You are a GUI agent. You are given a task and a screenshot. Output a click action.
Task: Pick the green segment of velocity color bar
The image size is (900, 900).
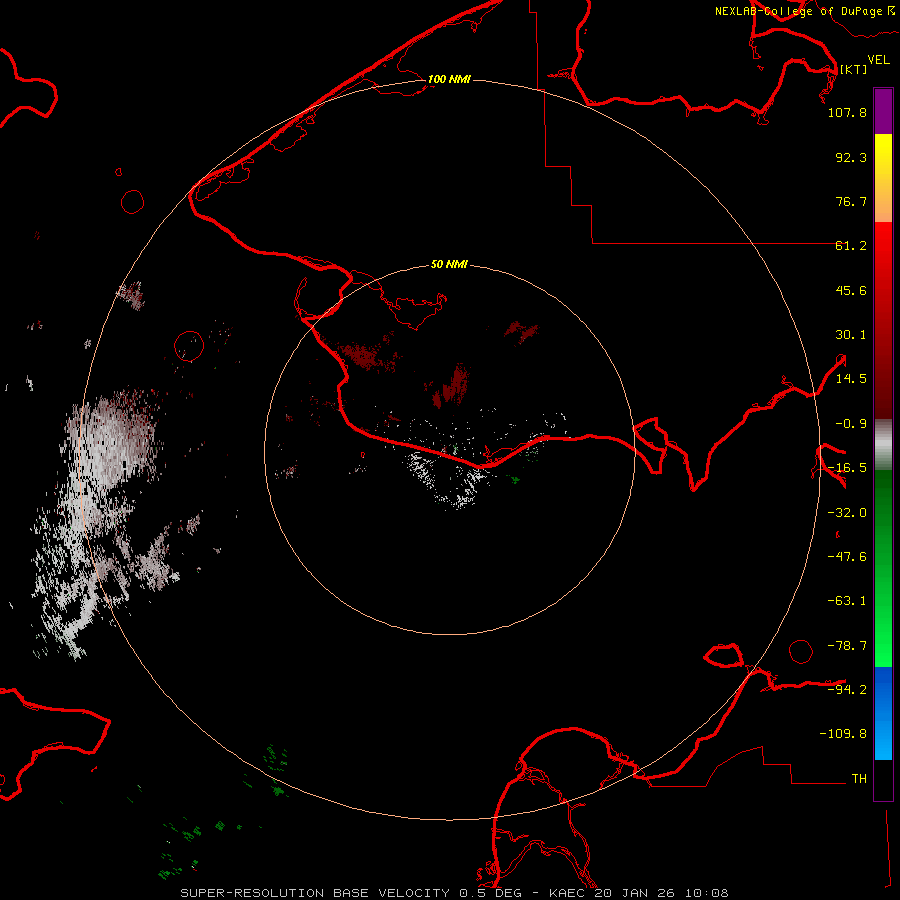(883, 568)
